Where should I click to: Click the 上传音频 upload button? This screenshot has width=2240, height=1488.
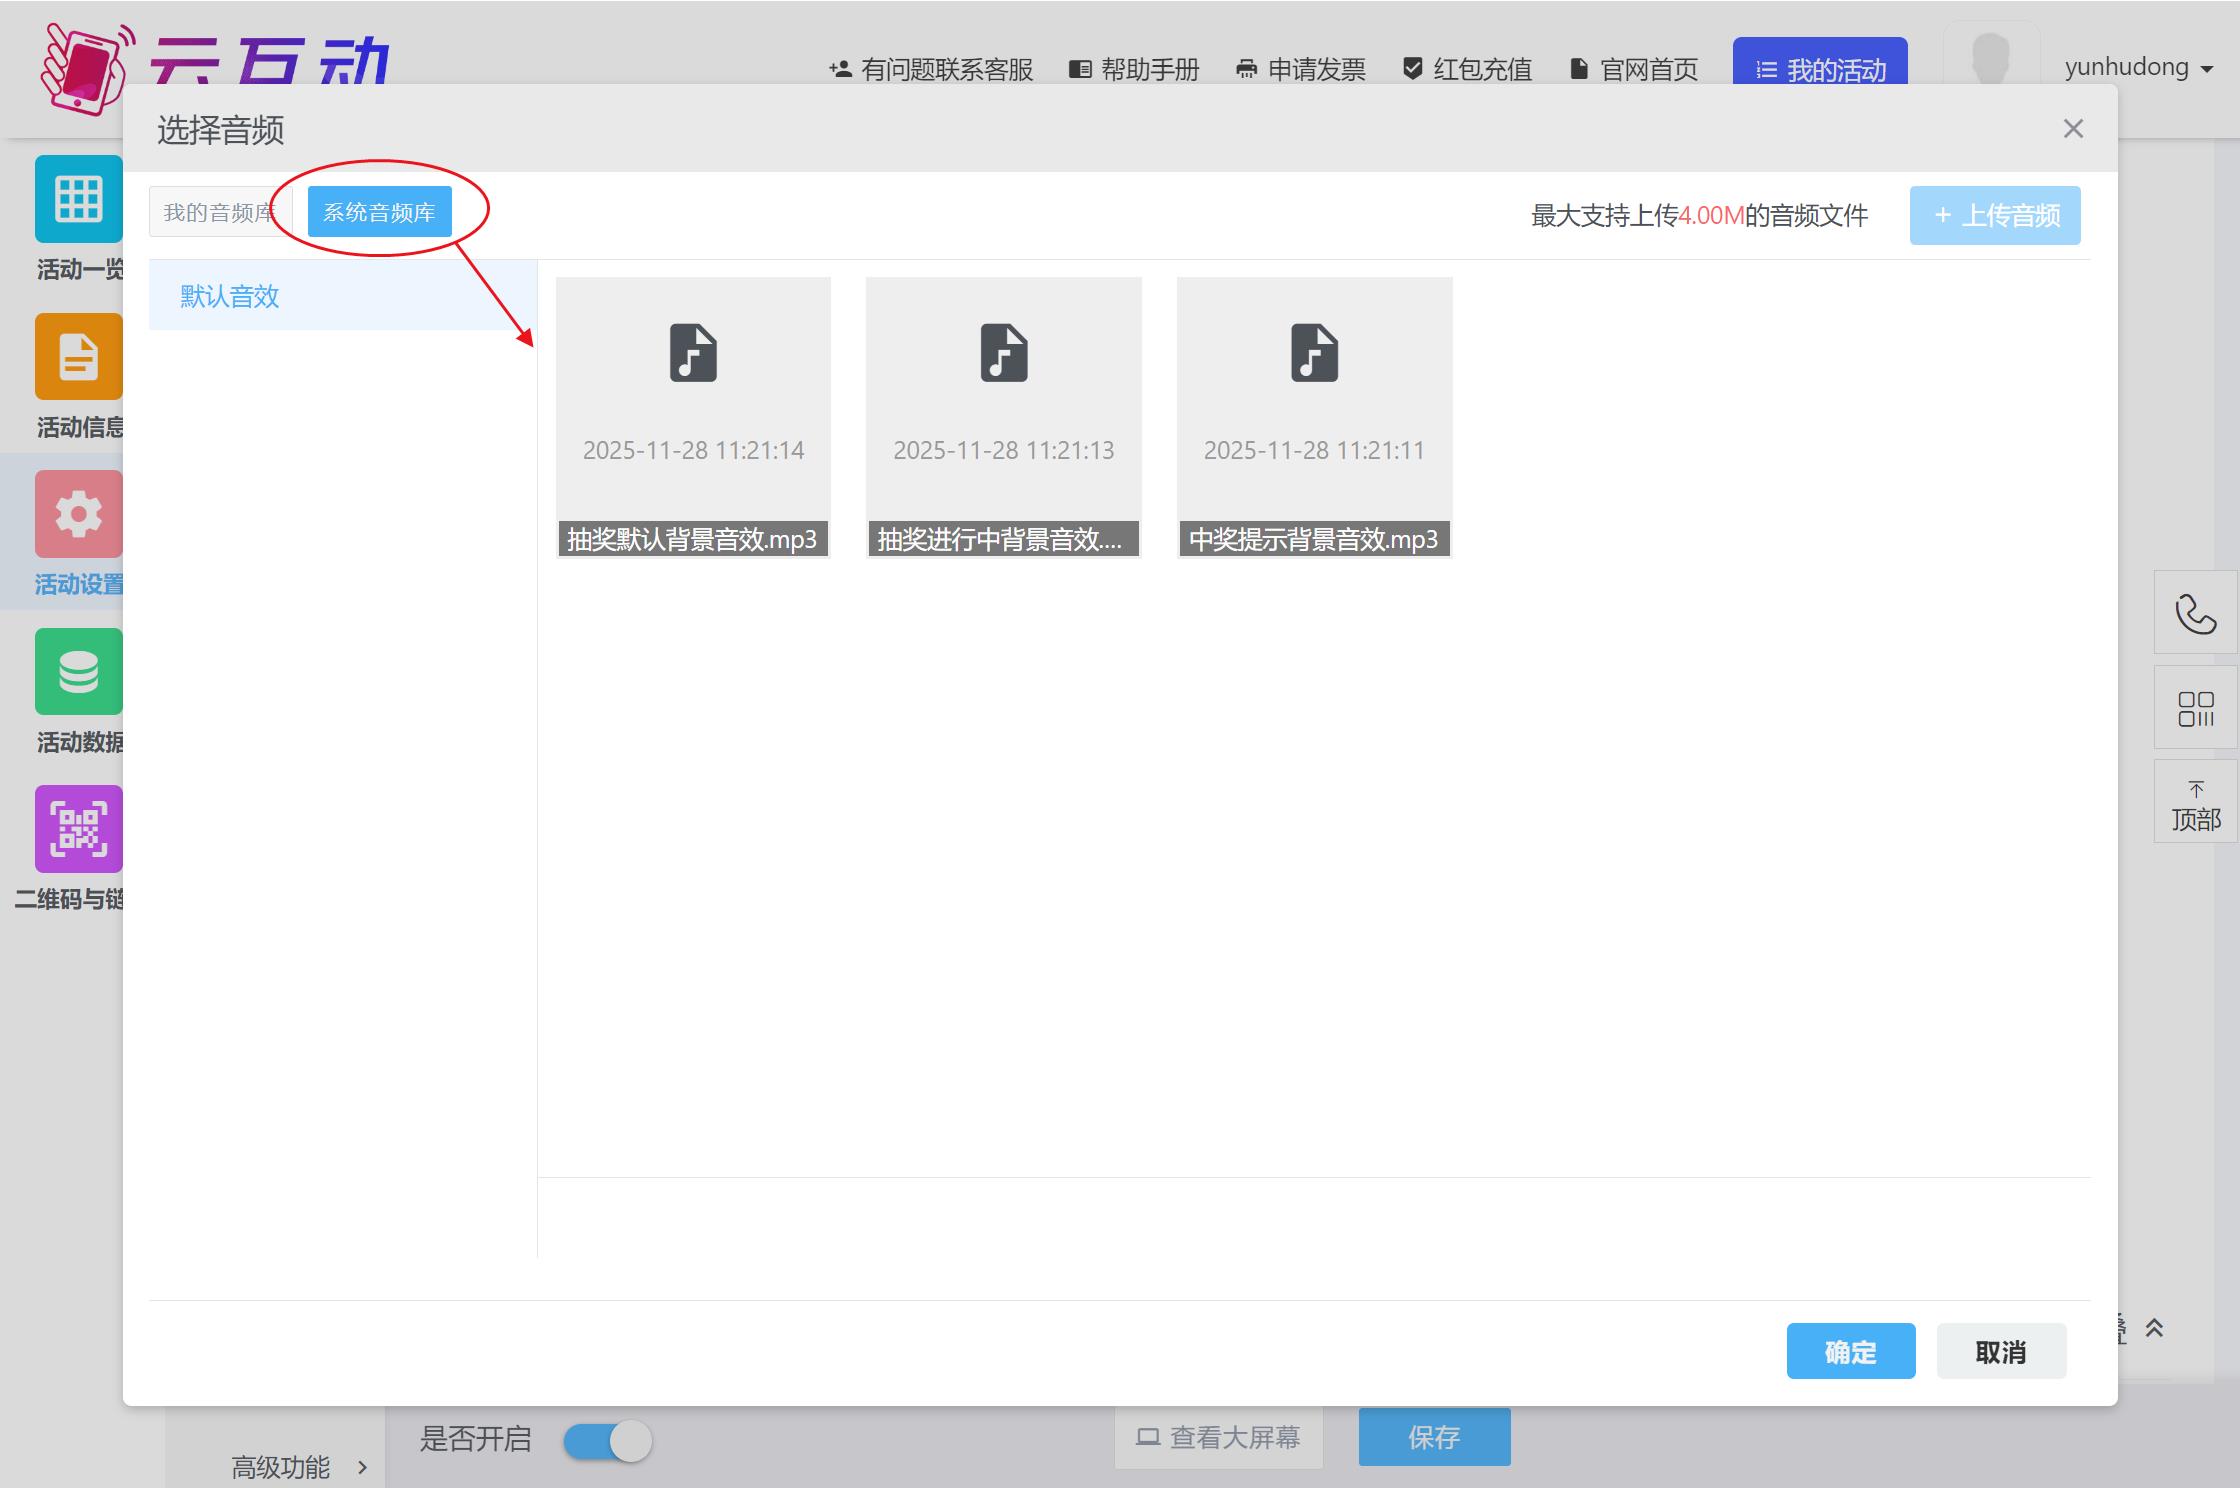pyautogui.click(x=1994, y=215)
